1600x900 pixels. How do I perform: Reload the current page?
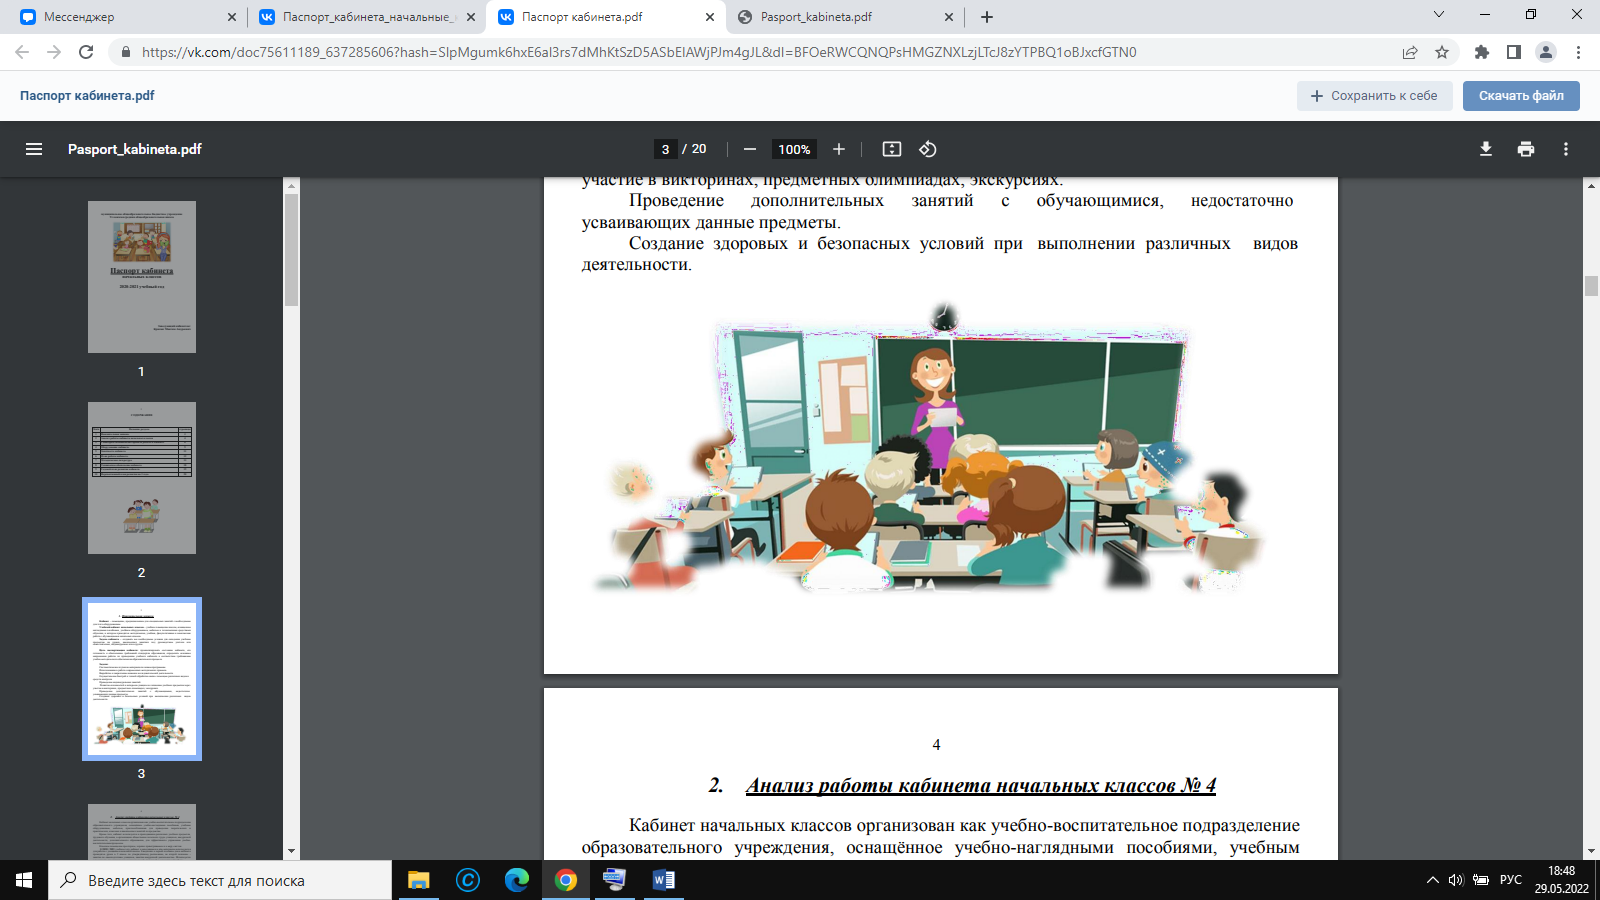coord(86,52)
